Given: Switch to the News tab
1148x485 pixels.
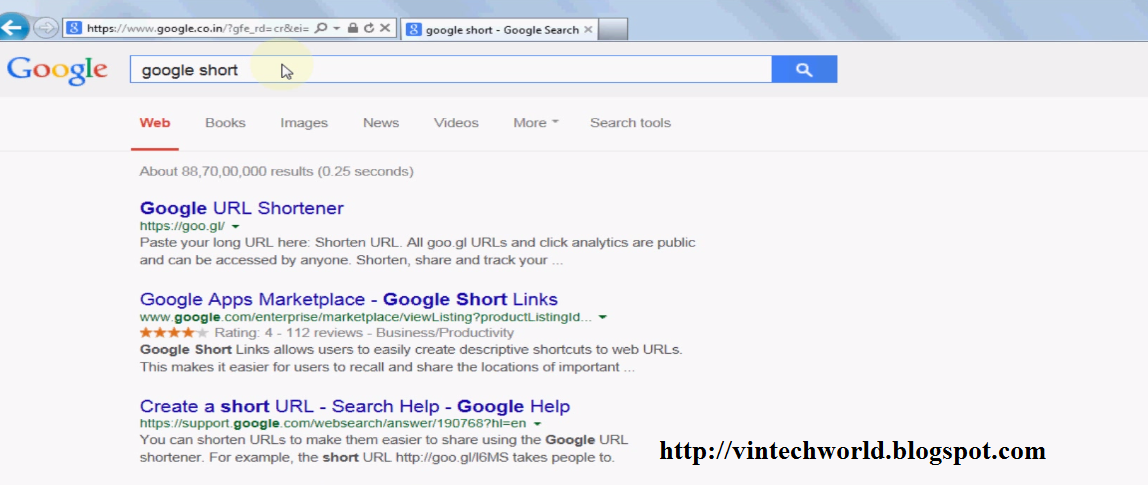Looking at the screenshot, I should click(381, 123).
